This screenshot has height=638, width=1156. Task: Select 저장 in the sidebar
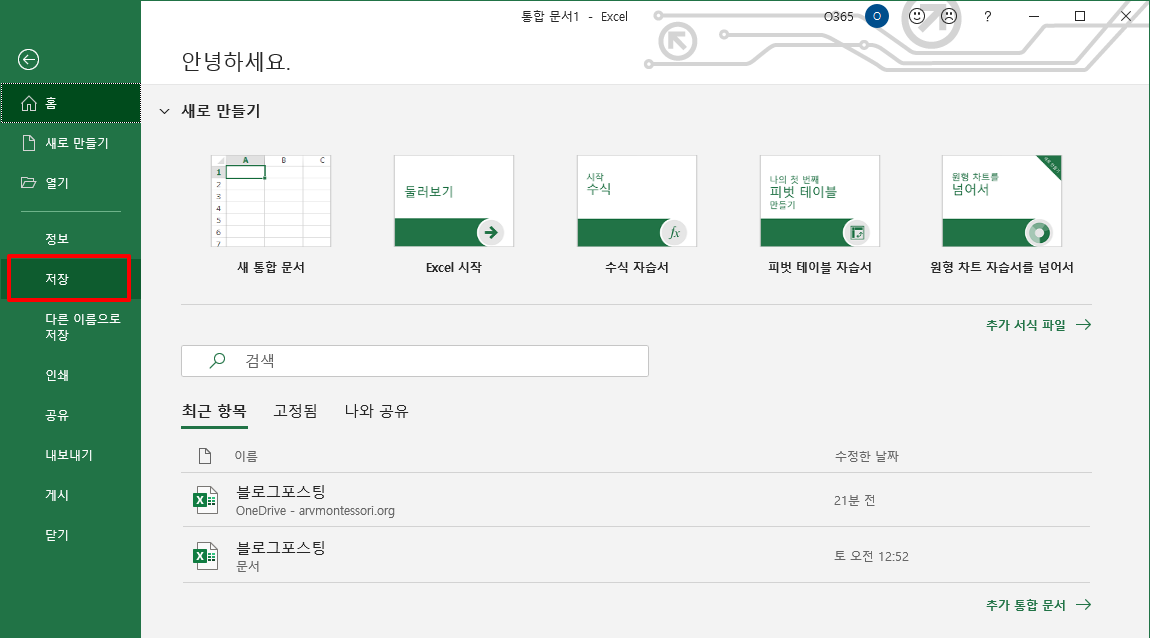pyautogui.click(x=69, y=278)
